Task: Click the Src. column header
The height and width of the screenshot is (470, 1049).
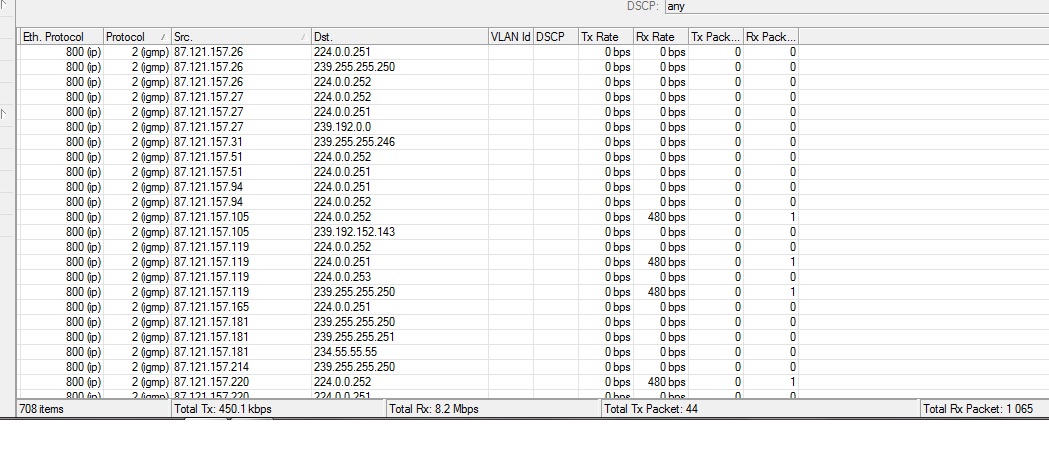Action: 230,37
